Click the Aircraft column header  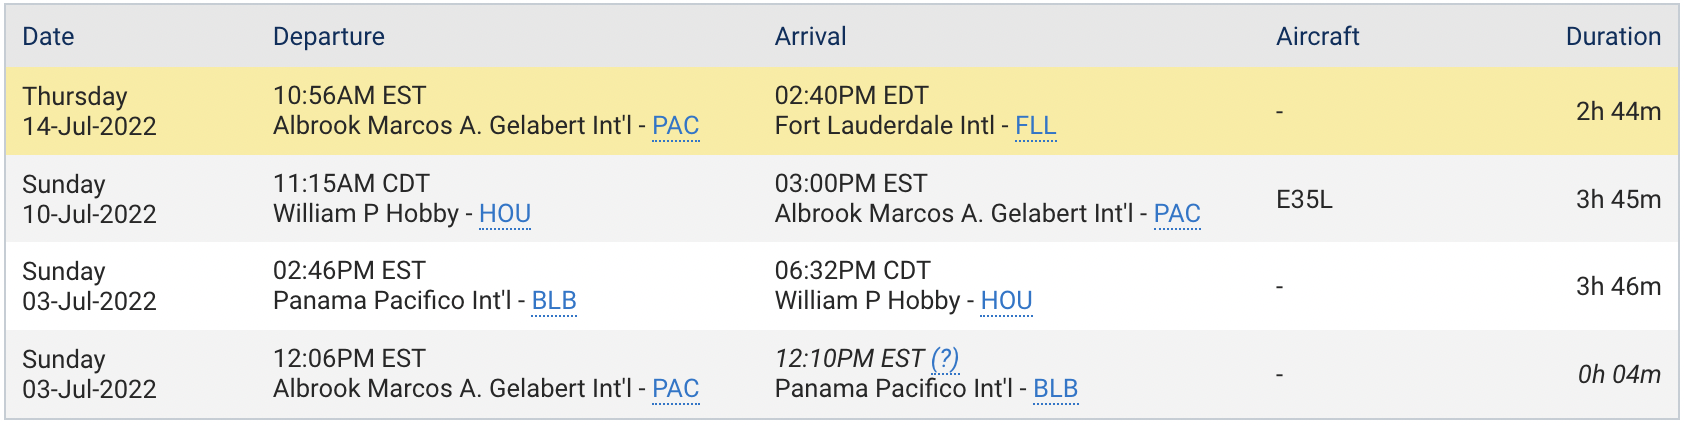tap(1318, 37)
